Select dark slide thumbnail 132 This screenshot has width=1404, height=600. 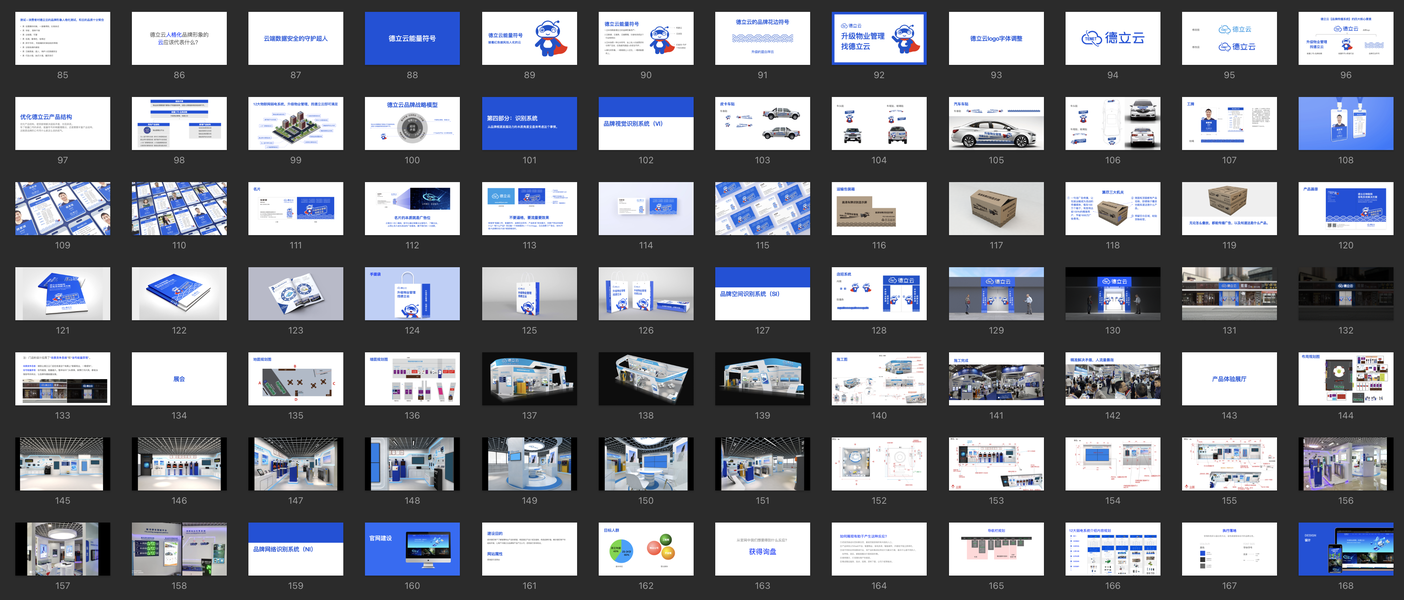click(x=1346, y=294)
